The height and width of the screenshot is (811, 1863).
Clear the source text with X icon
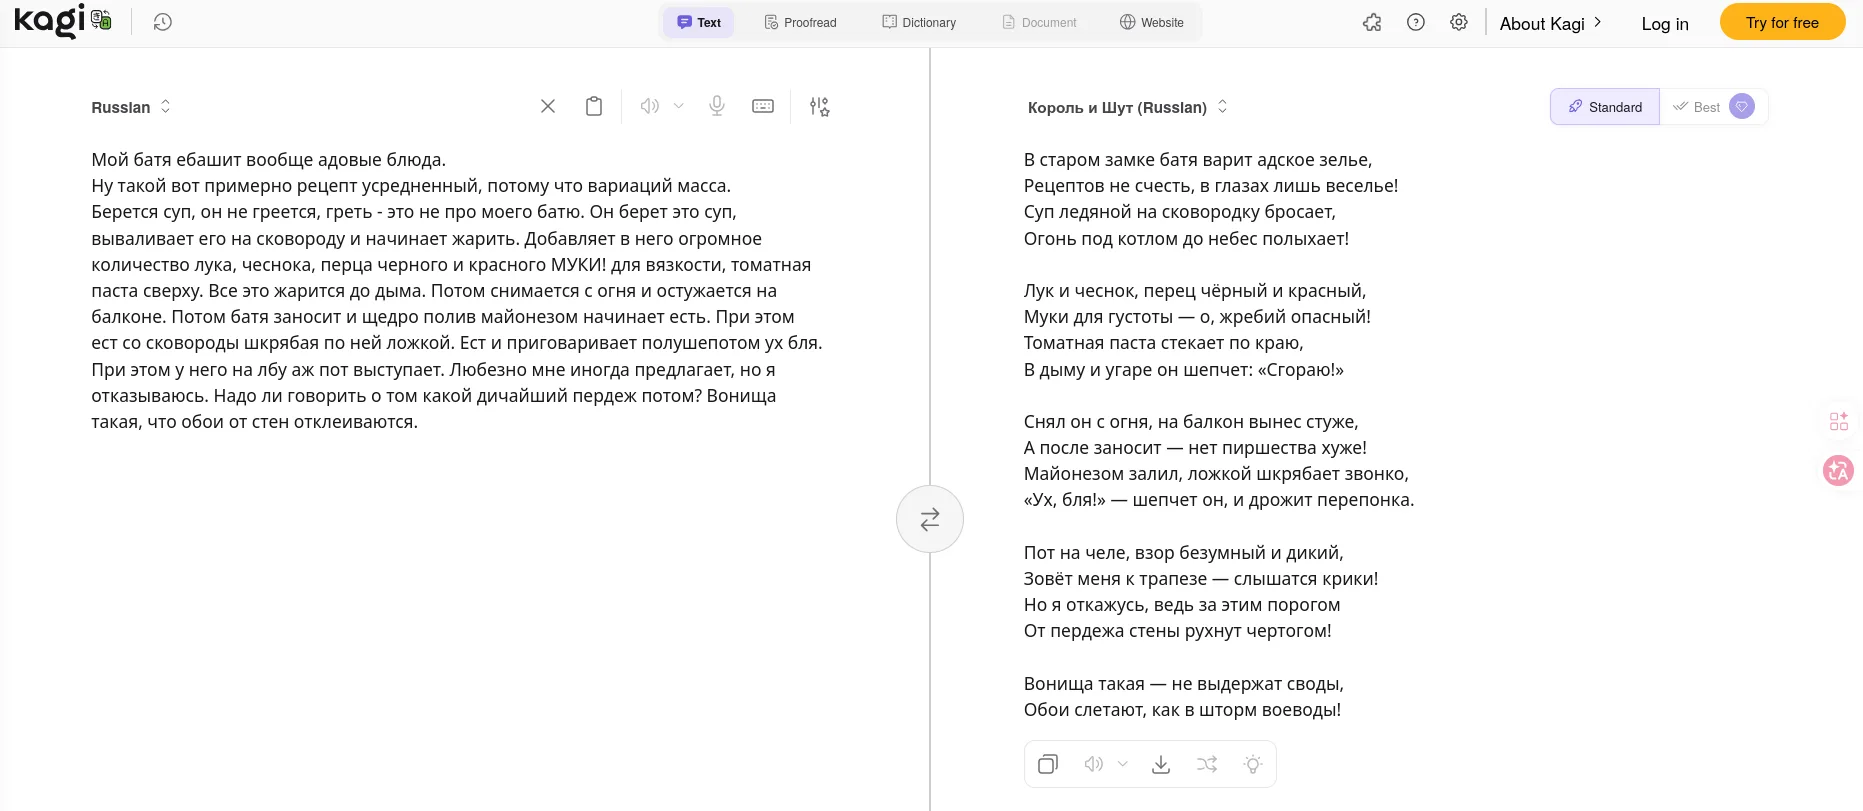tap(548, 106)
